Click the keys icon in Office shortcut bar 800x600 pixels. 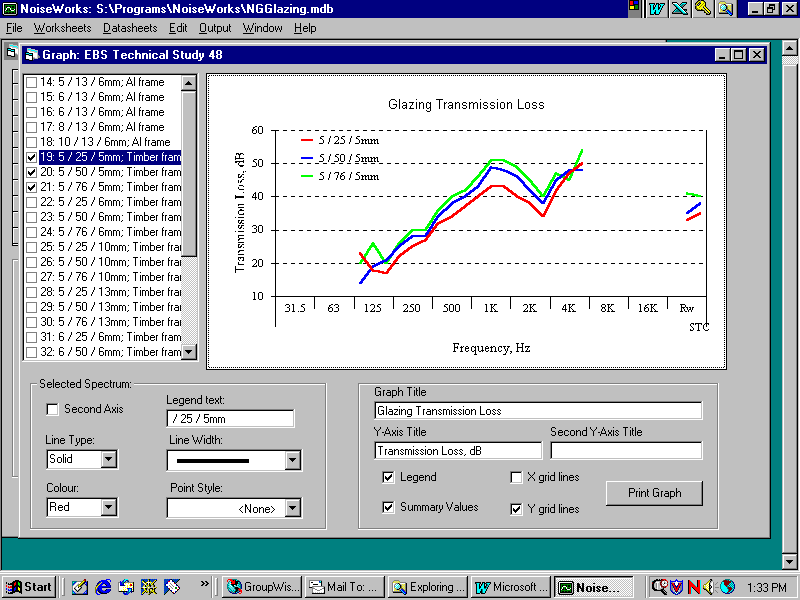point(703,9)
